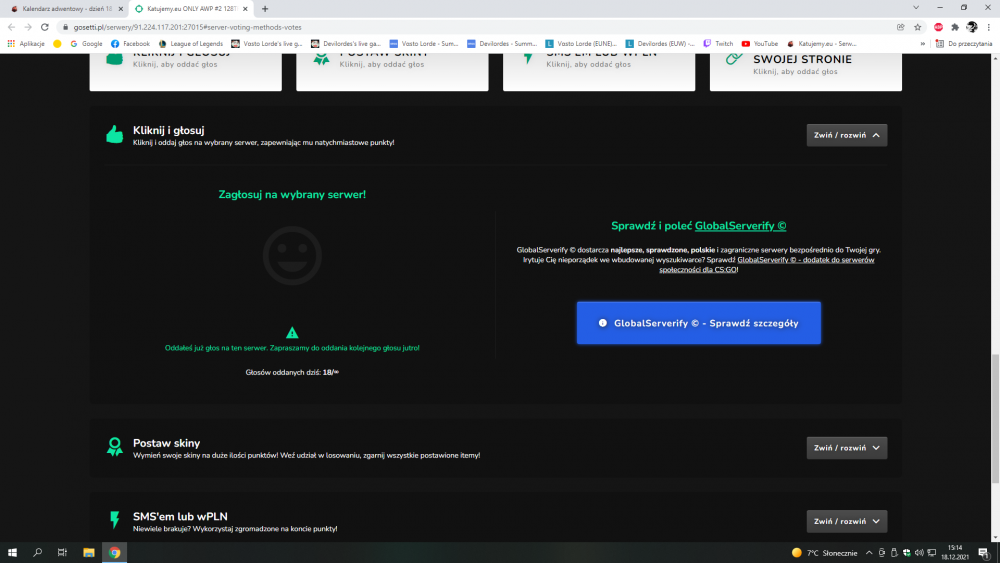Open Task View in the taskbar

point(62,552)
